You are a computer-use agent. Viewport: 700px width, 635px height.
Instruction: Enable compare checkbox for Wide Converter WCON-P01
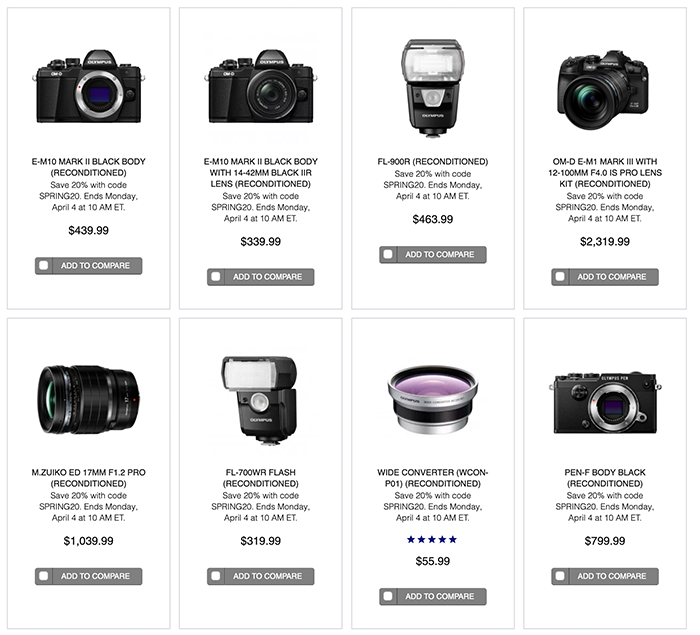389,596
